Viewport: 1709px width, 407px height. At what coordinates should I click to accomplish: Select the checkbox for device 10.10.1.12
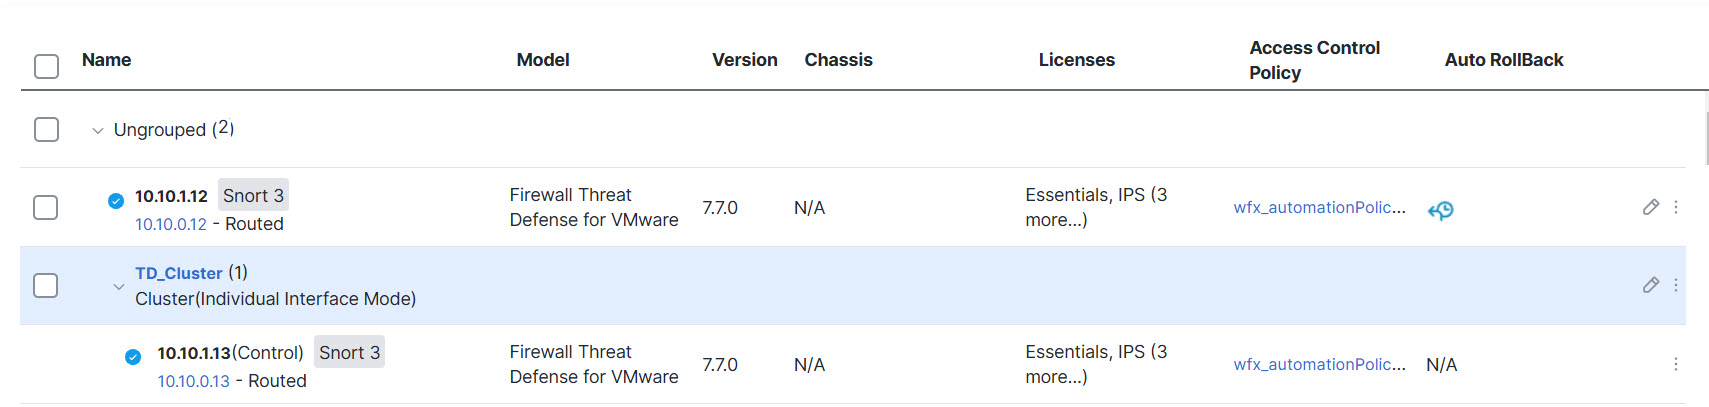[x=46, y=207]
